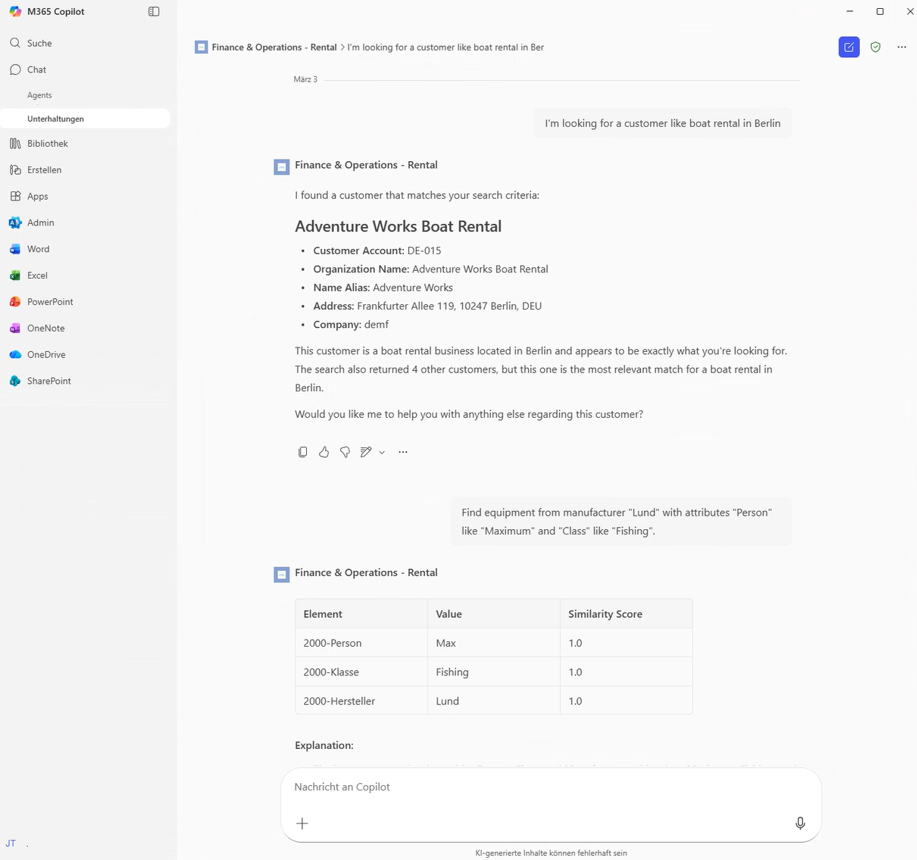The image size is (917, 860).
Task: Open the top-right more options menu
Action: [x=902, y=47]
